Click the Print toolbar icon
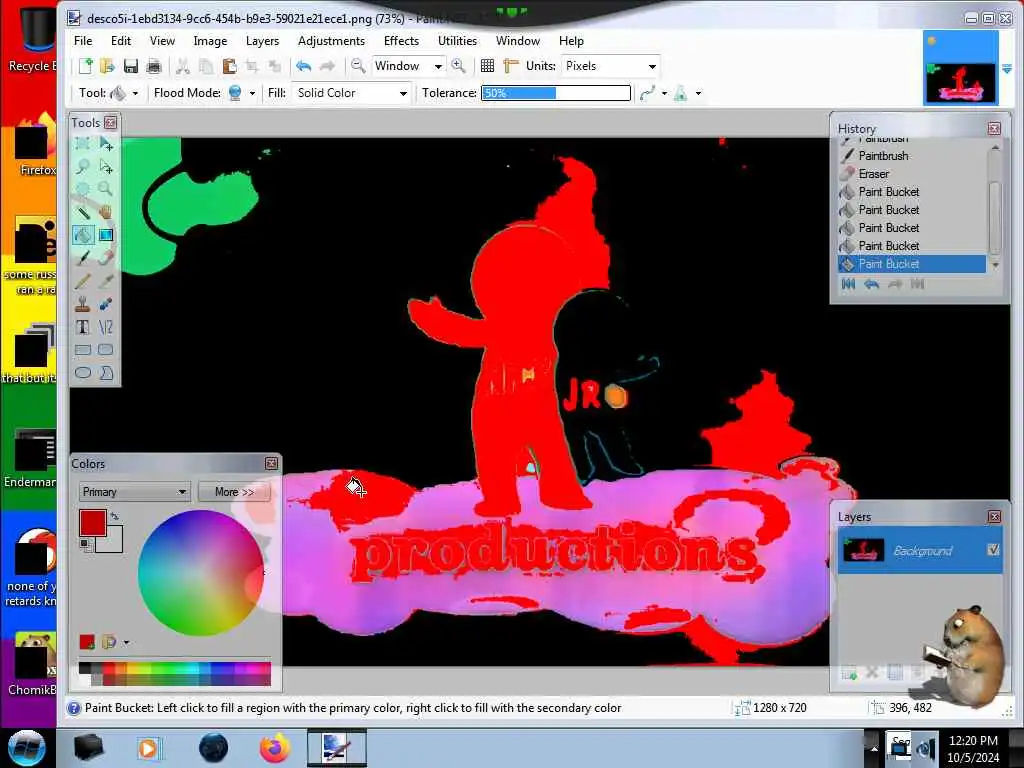This screenshot has width=1024, height=768. coord(153,66)
